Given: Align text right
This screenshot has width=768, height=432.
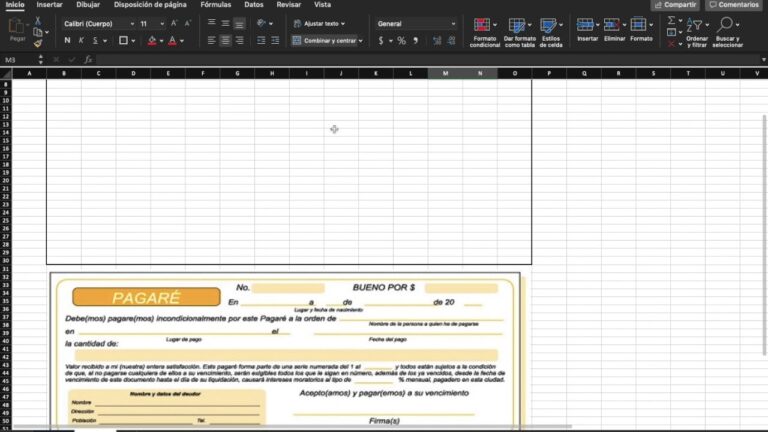Looking at the screenshot, I should 239,40.
